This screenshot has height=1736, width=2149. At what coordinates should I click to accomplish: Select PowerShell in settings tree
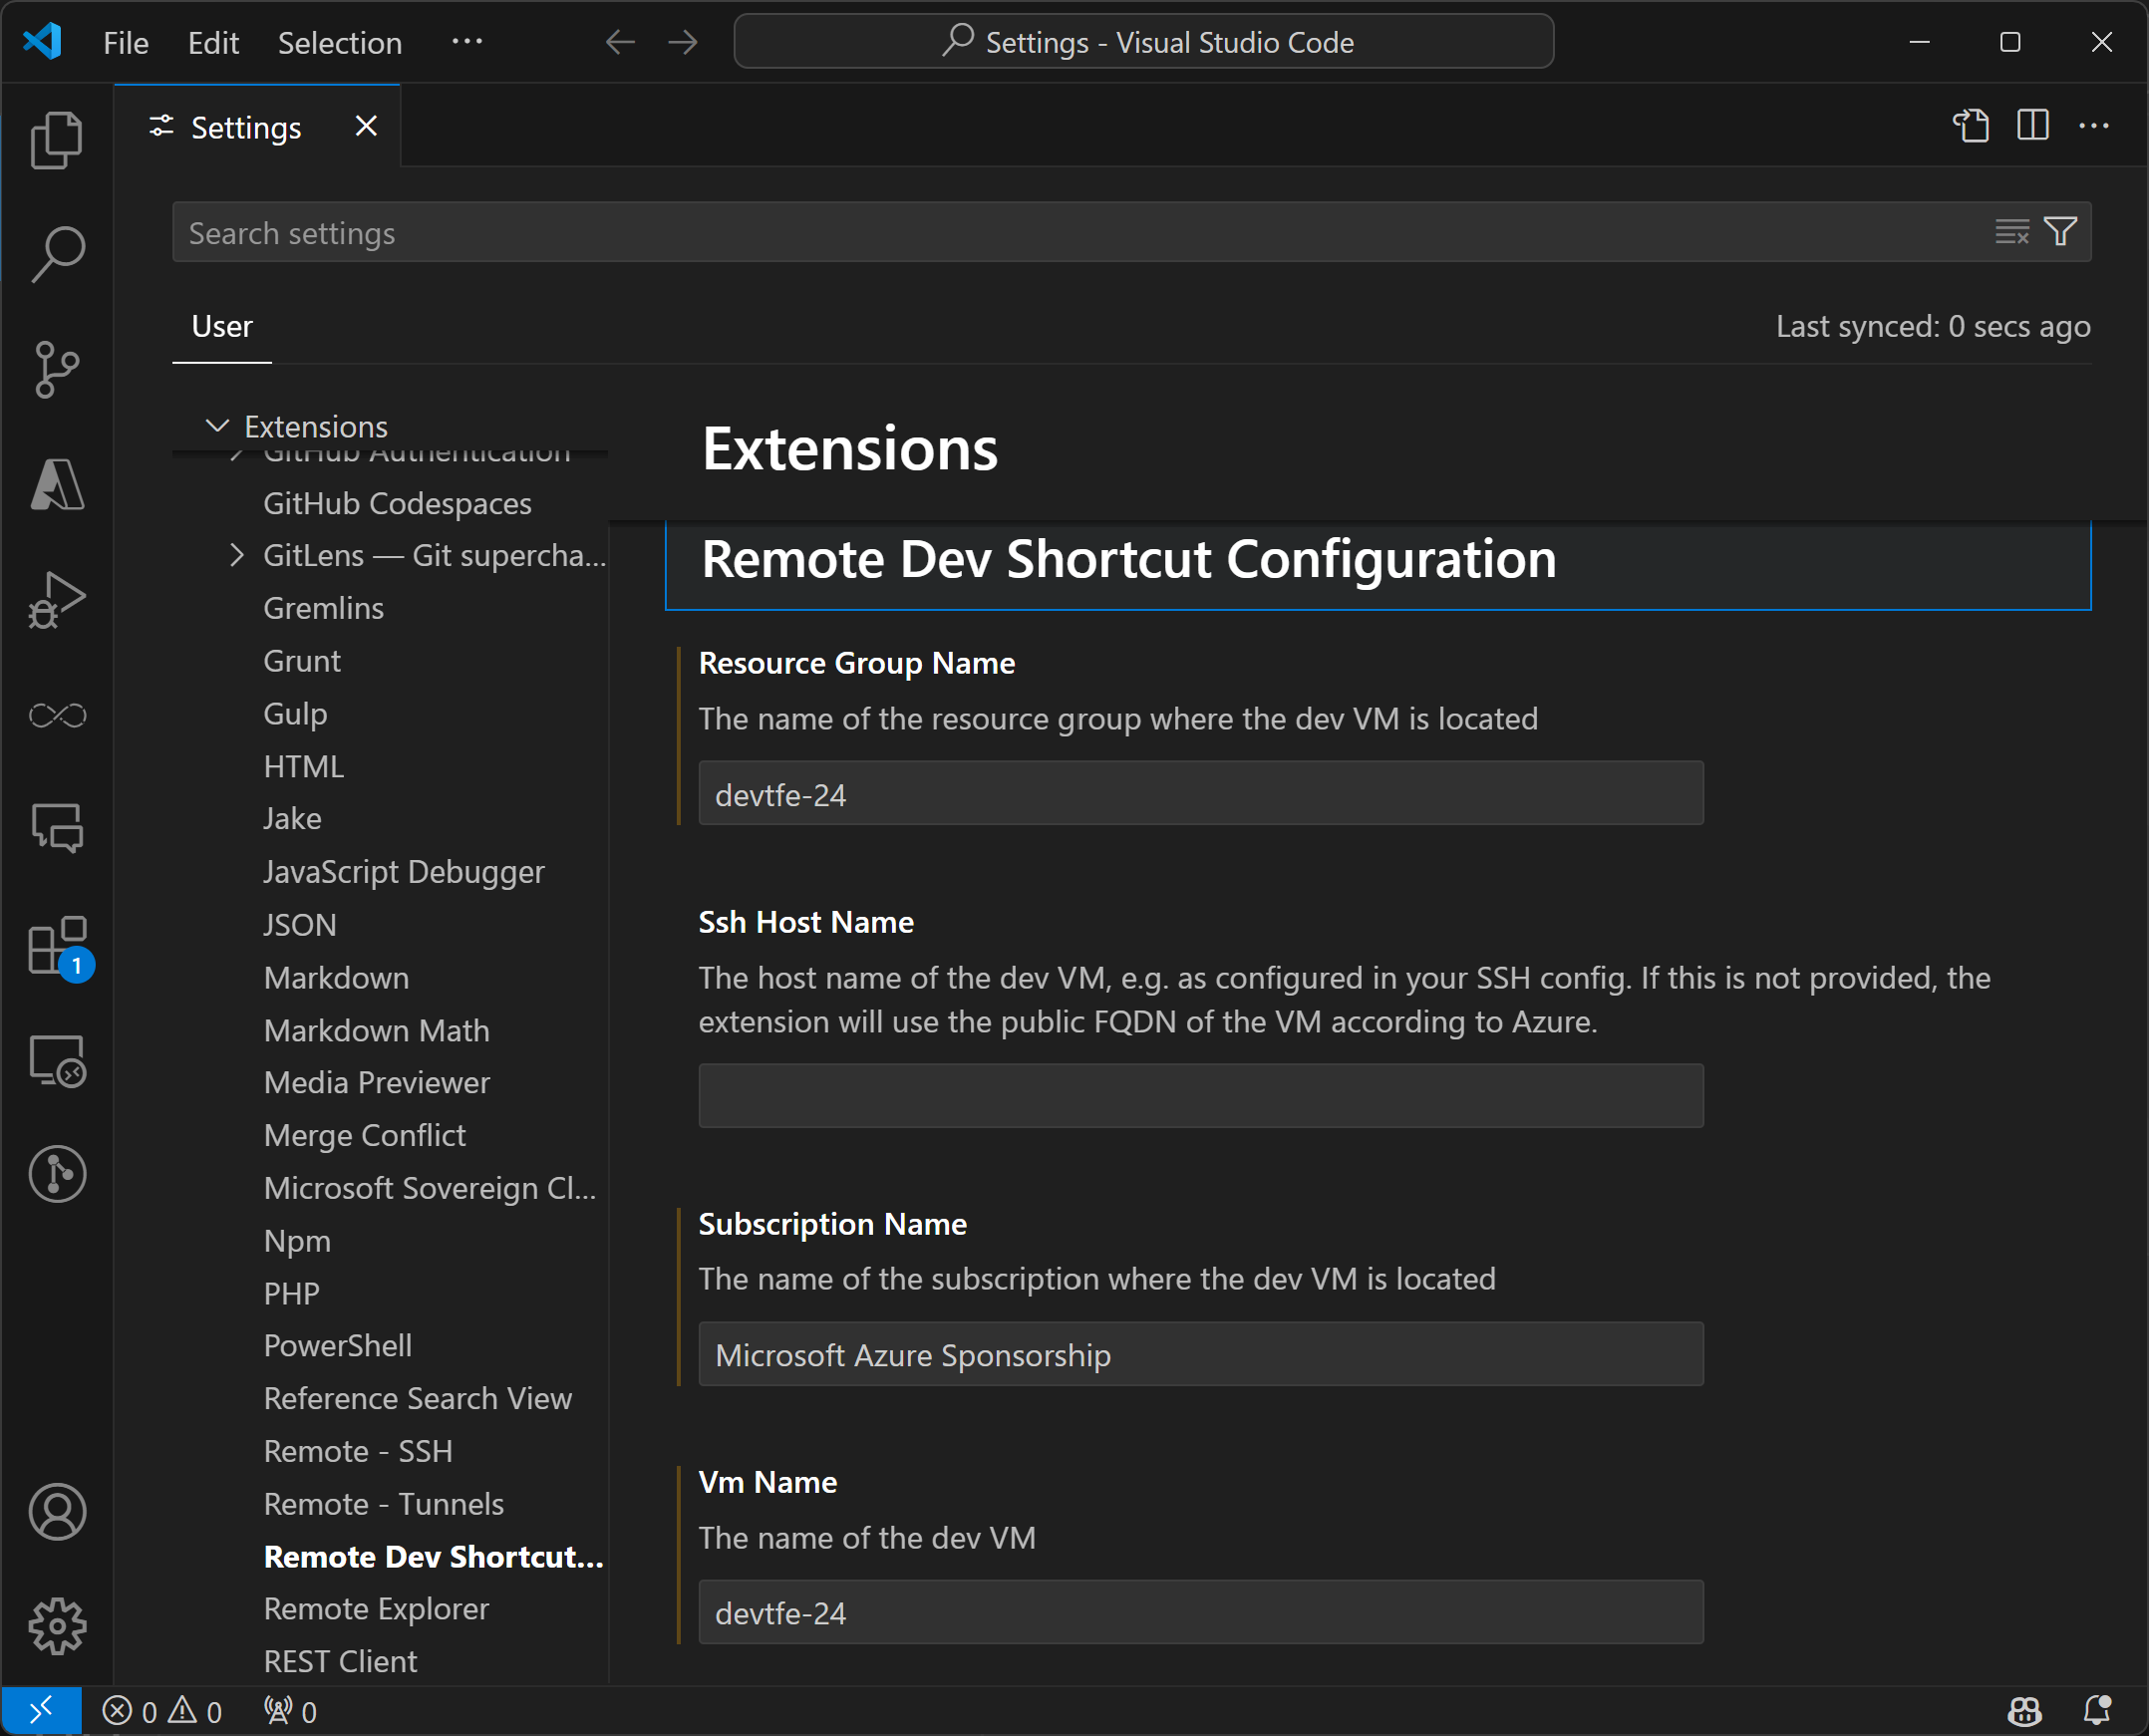[x=337, y=1346]
